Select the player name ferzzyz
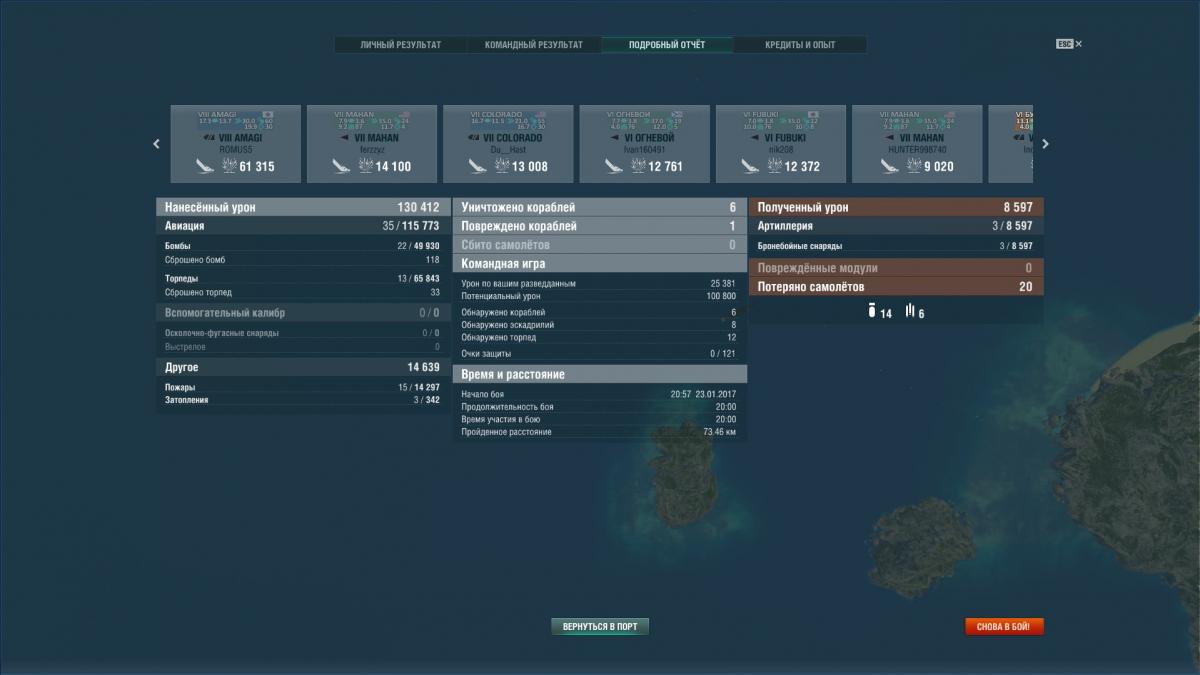Screen dimensions: 1200x675 371,149
